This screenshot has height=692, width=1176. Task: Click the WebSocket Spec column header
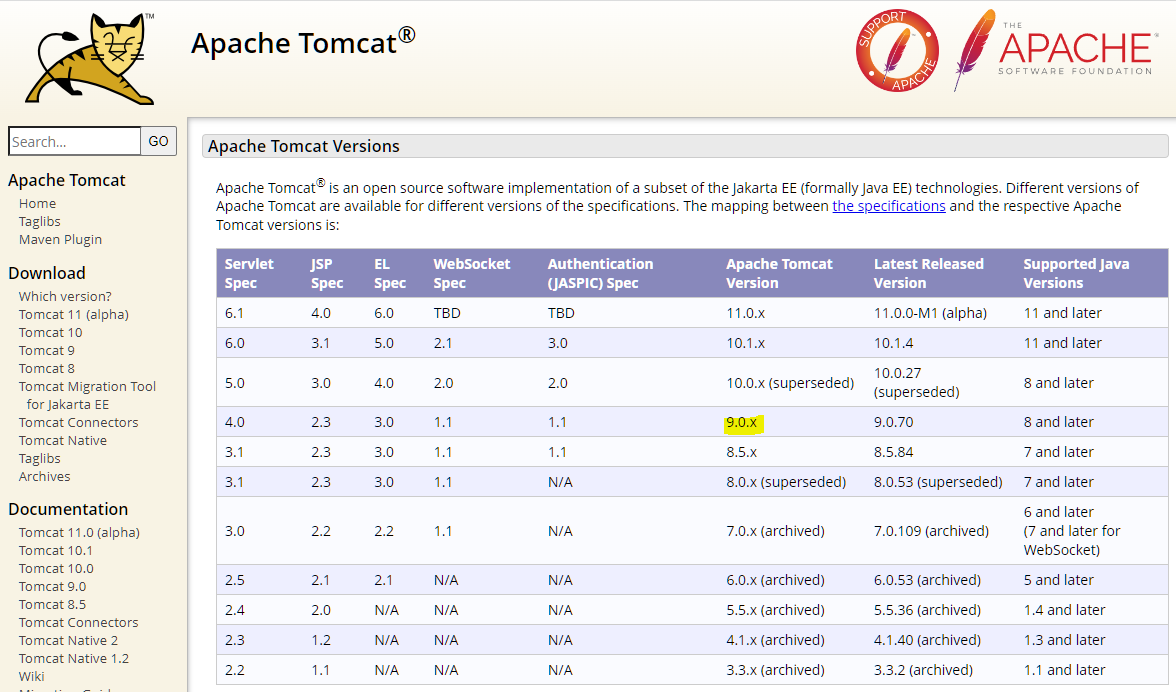472,273
